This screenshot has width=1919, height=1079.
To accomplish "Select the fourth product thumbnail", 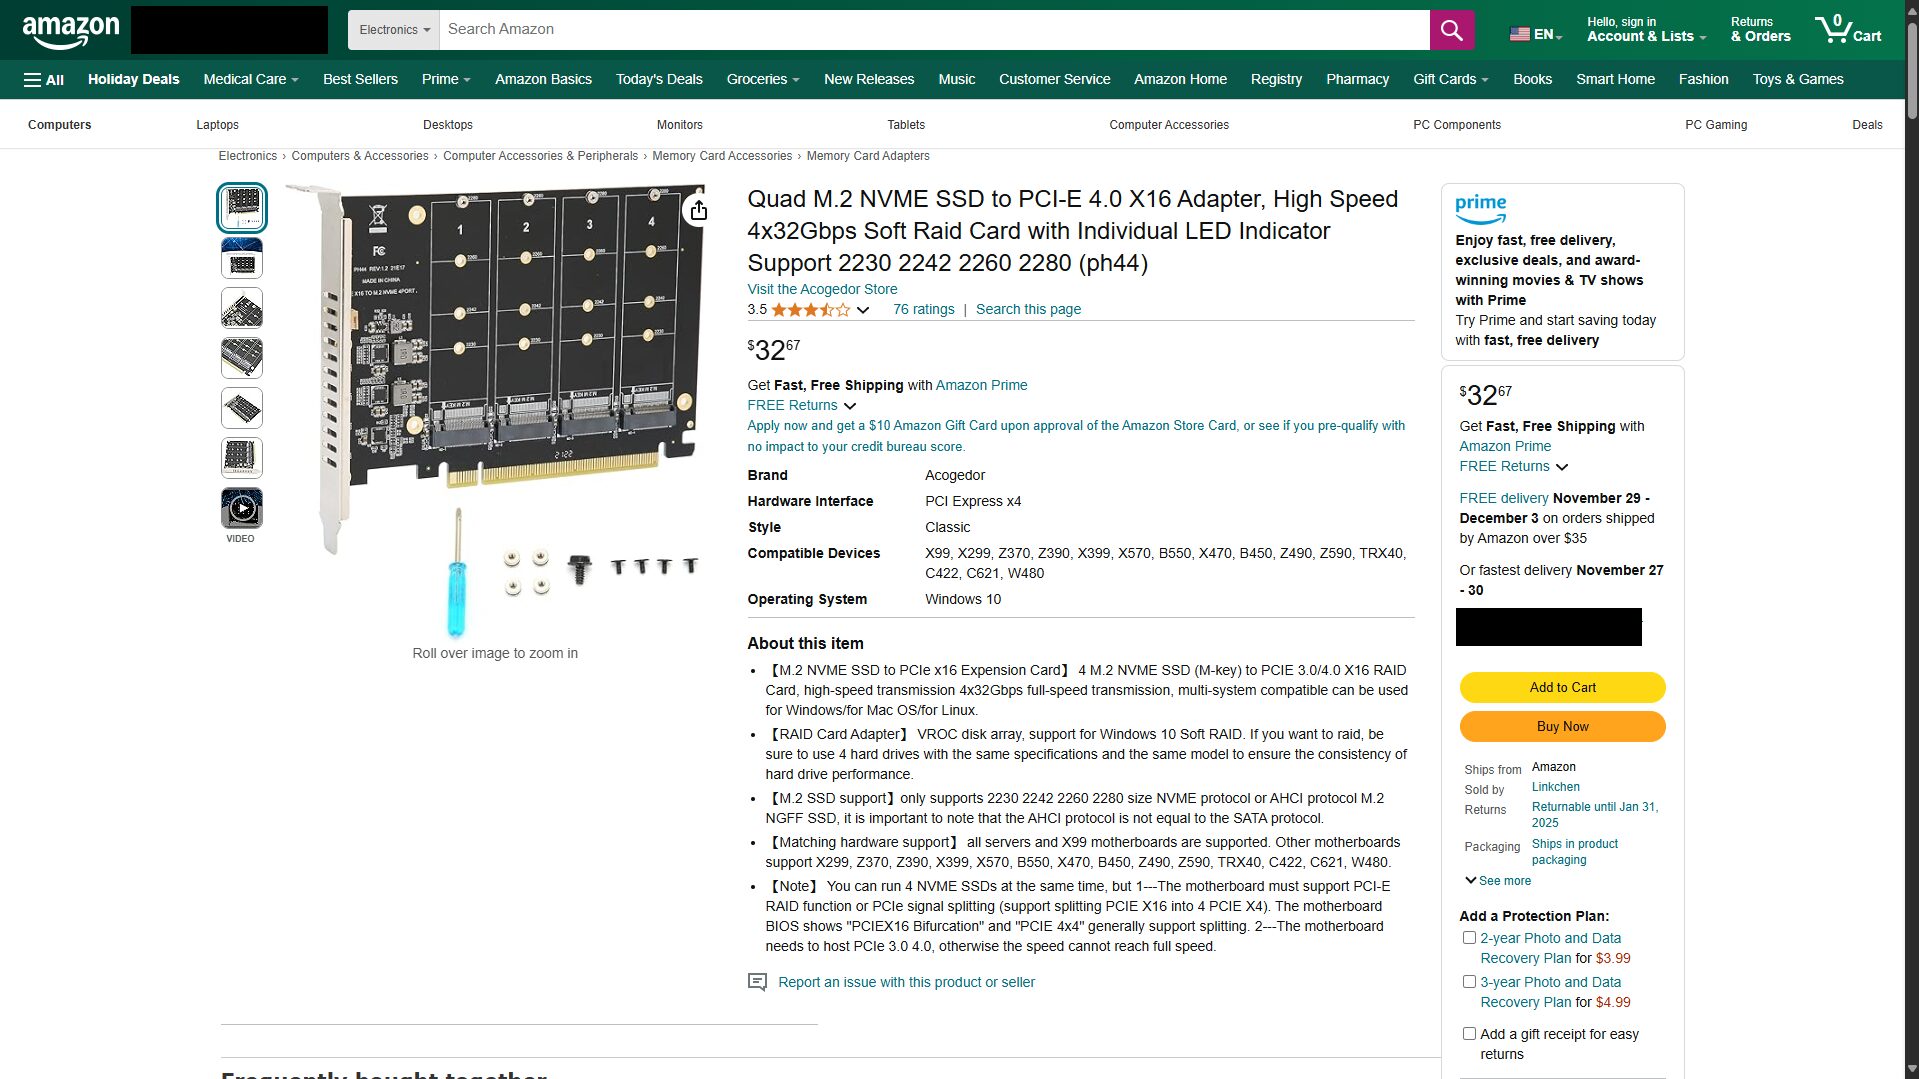I will pyautogui.click(x=241, y=358).
